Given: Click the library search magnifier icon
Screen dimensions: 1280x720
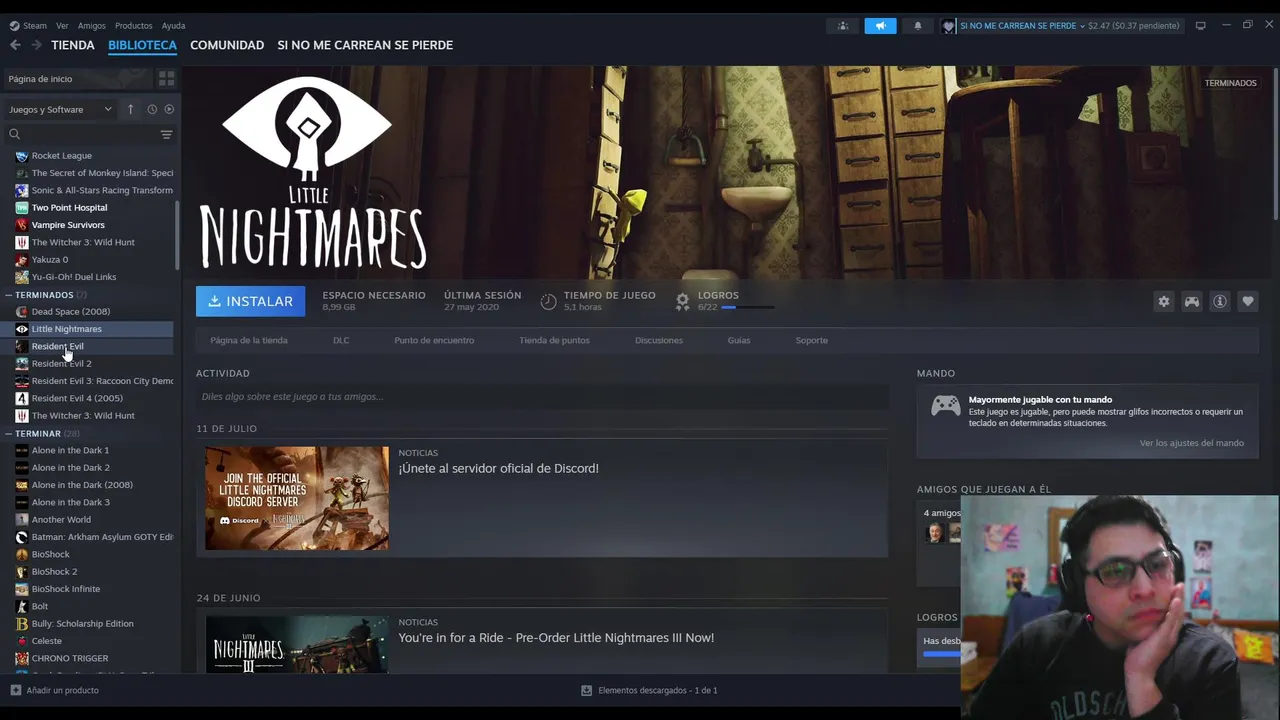Looking at the screenshot, I should pyautogui.click(x=14, y=134).
